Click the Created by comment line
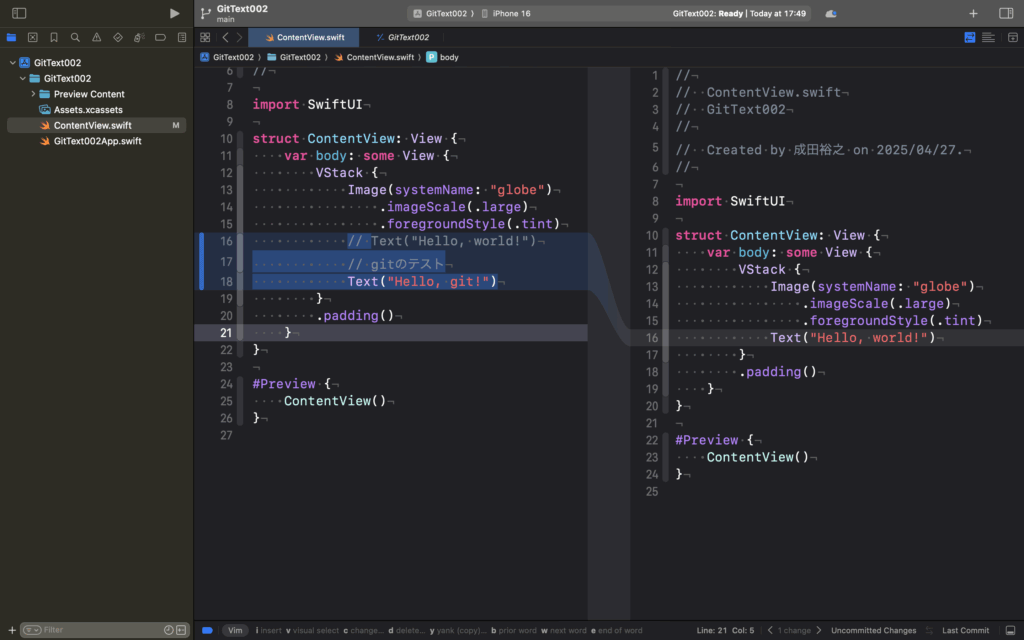This screenshot has height=640, width=1024. tap(819, 150)
